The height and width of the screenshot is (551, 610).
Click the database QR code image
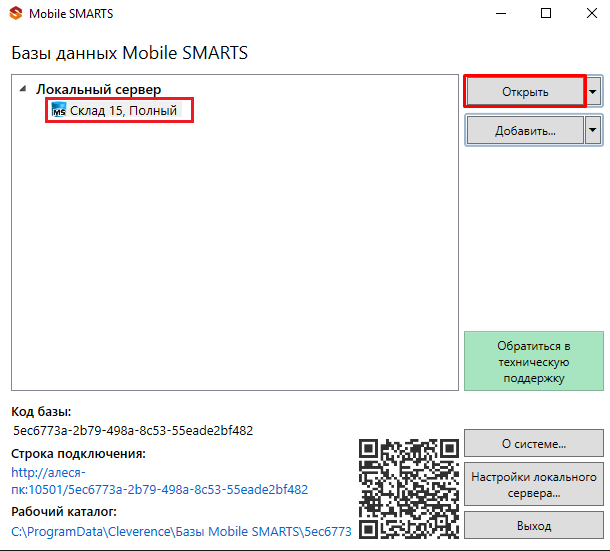408,489
